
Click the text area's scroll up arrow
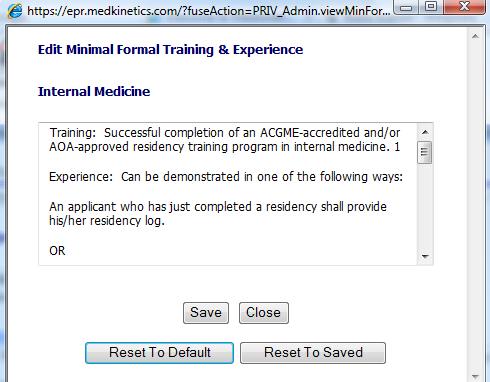pyautogui.click(x=425, y=132)
